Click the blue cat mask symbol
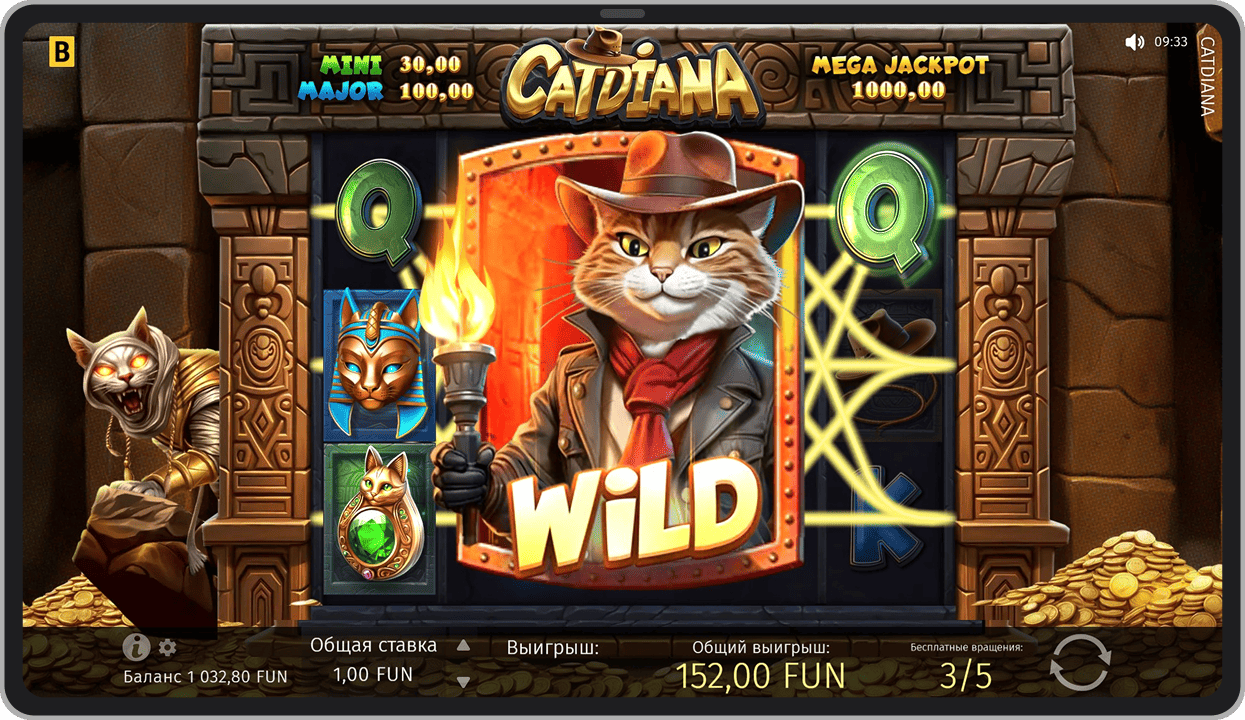The height and width of the screenshot is (720, 1245). tap(375, 364)
